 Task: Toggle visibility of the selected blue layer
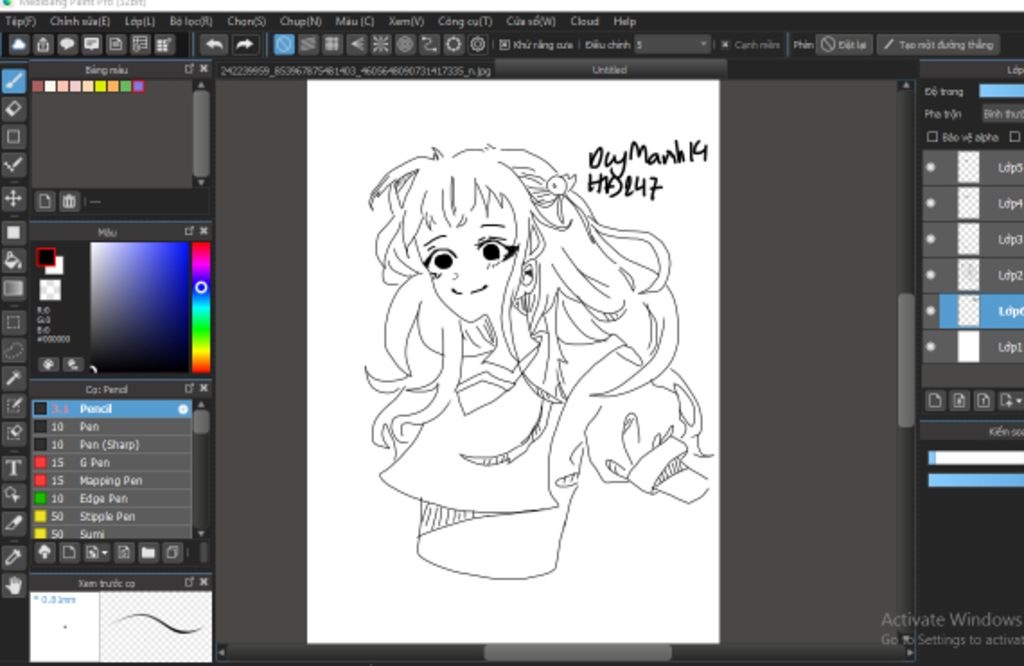pos(931,311)
